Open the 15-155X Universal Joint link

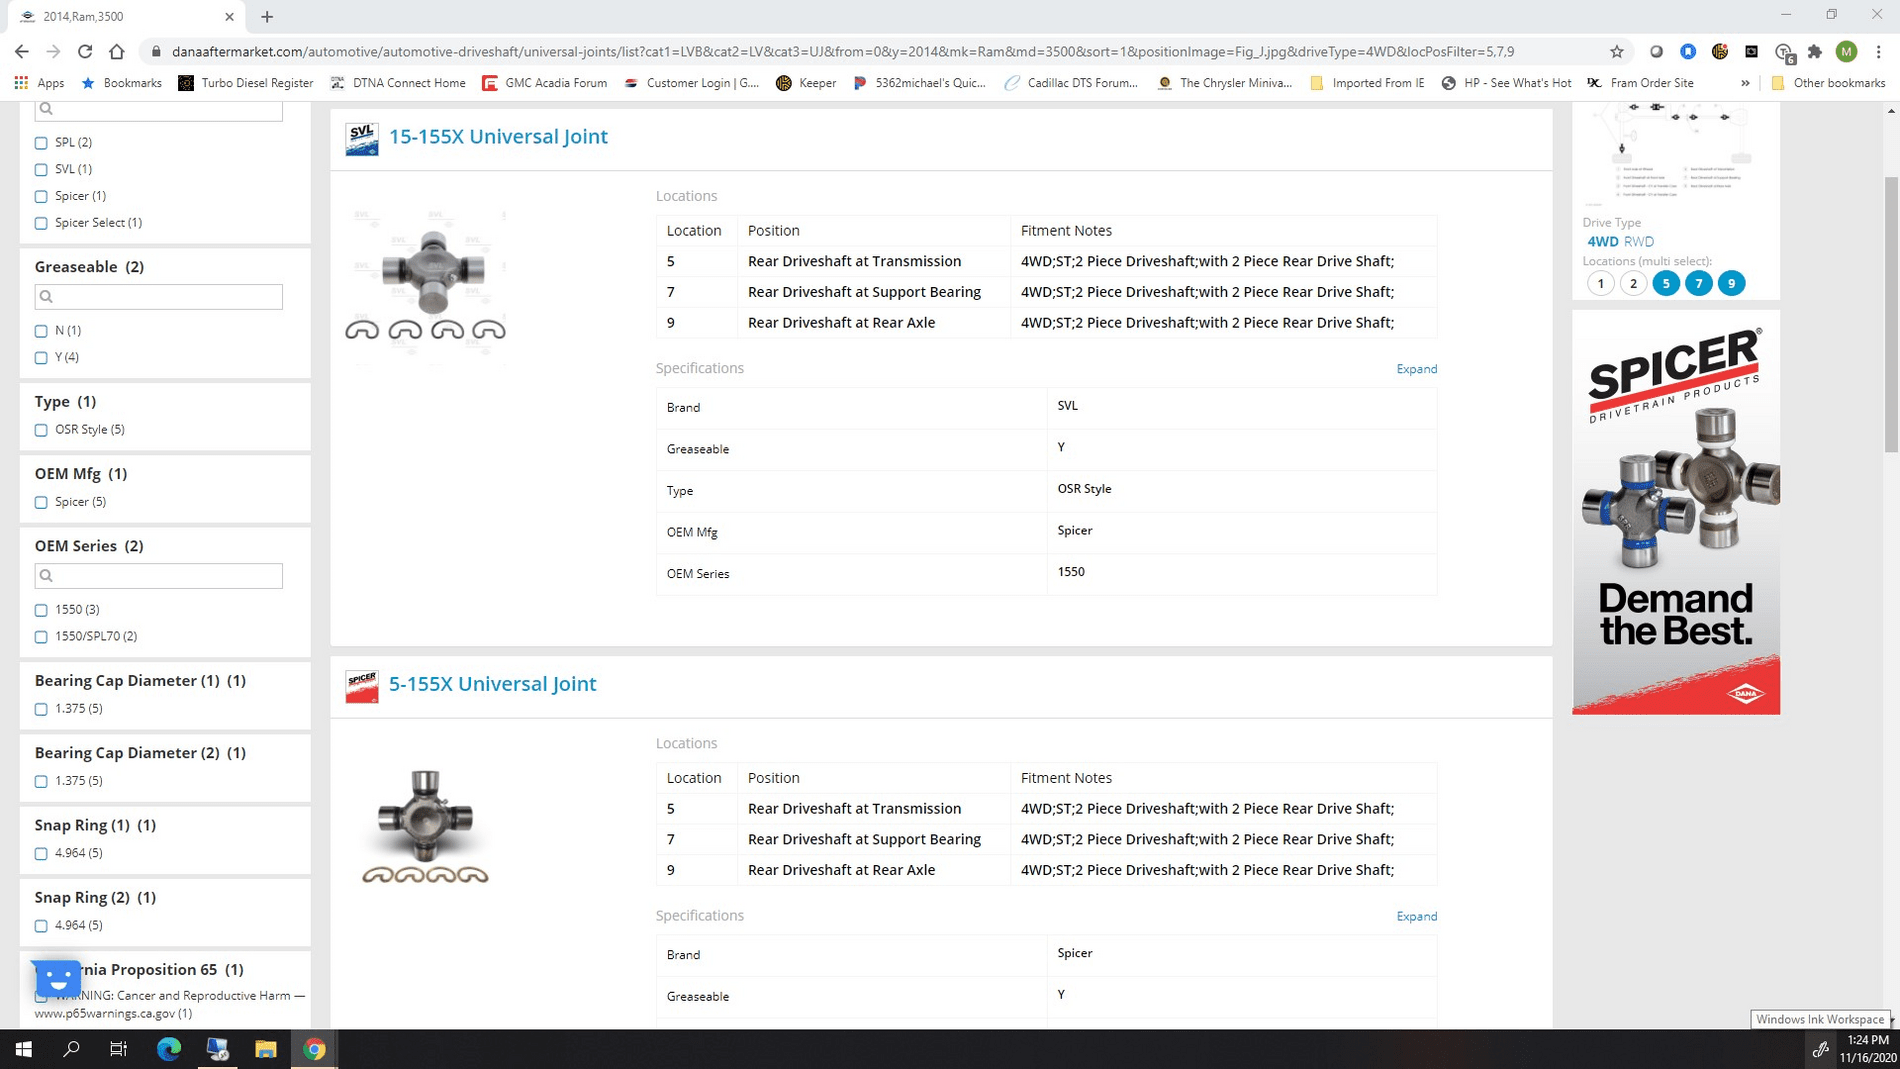tap(498, 137)
